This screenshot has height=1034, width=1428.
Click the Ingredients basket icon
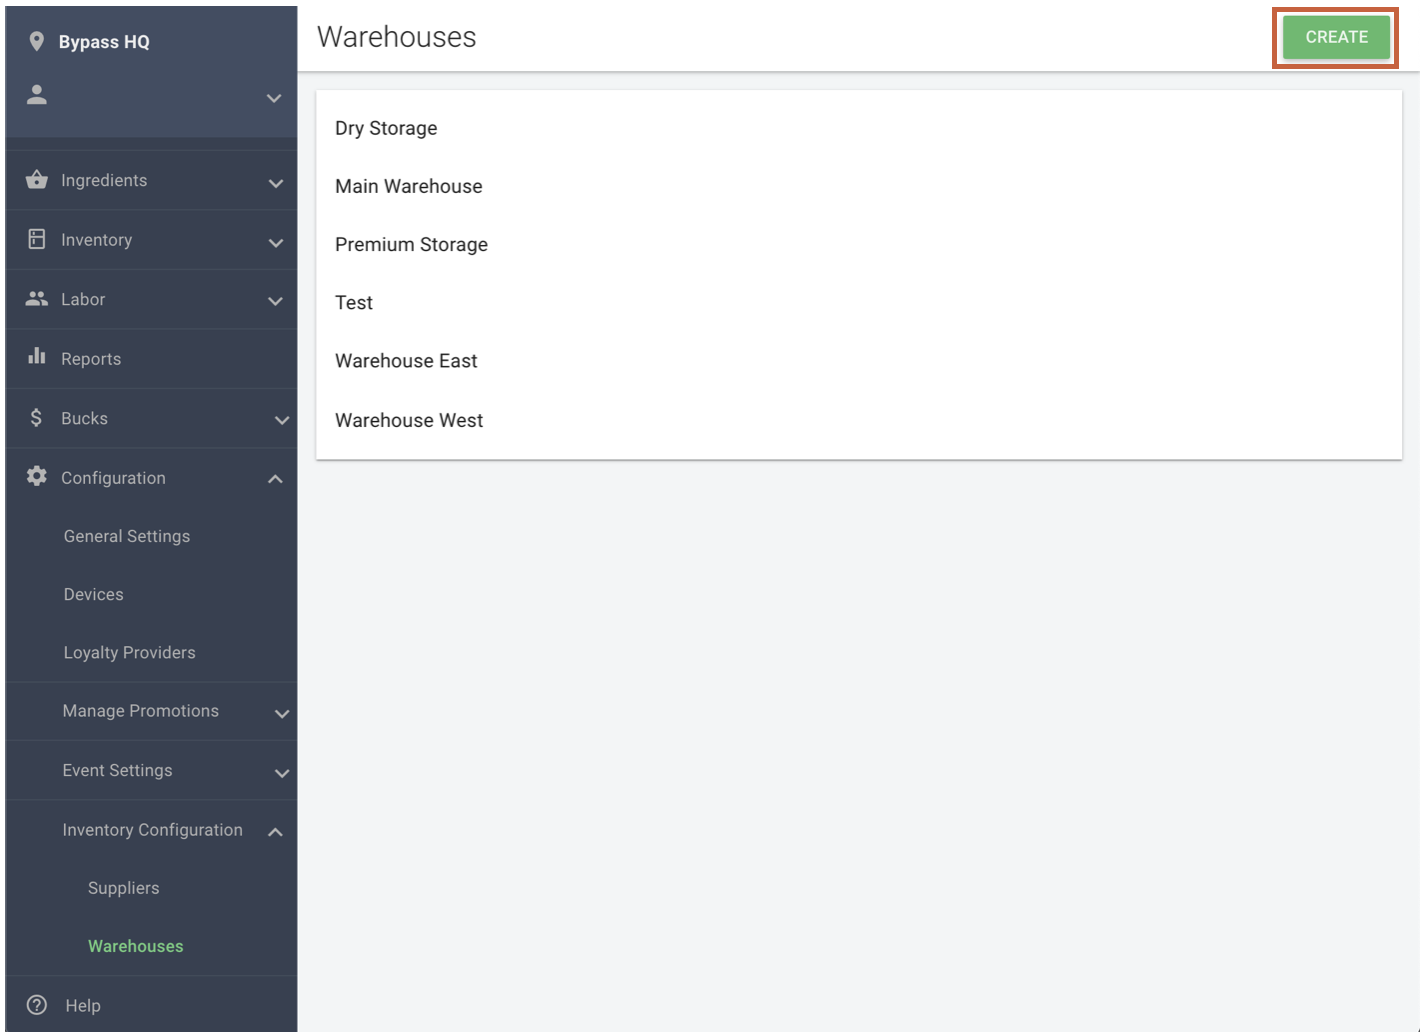click(x=37, y=180)
